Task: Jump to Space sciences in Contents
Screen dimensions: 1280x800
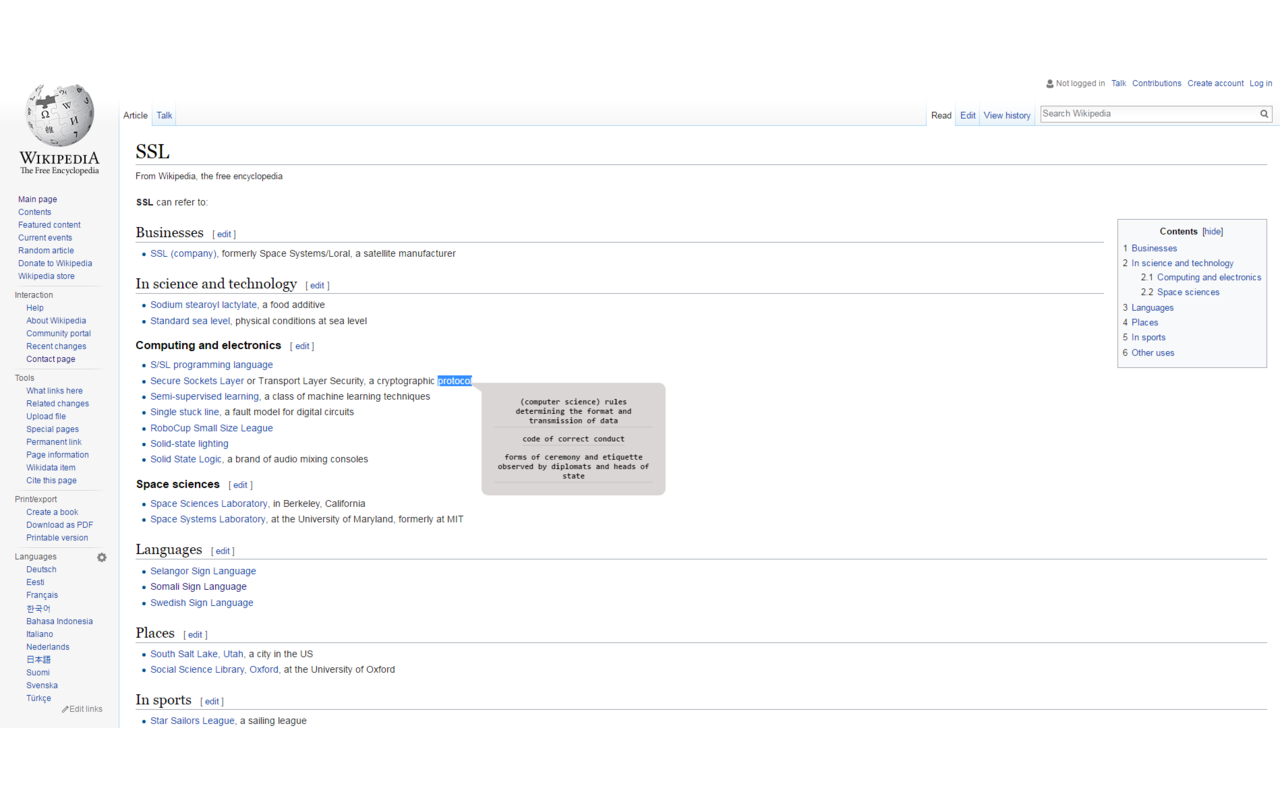Action: point(1188,293)
